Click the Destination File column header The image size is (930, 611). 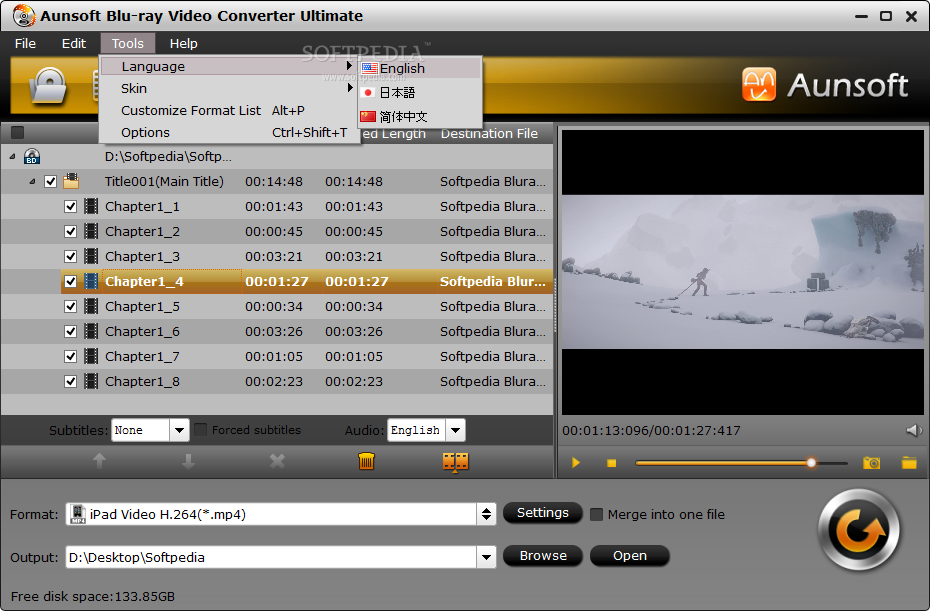coord(489,133)
